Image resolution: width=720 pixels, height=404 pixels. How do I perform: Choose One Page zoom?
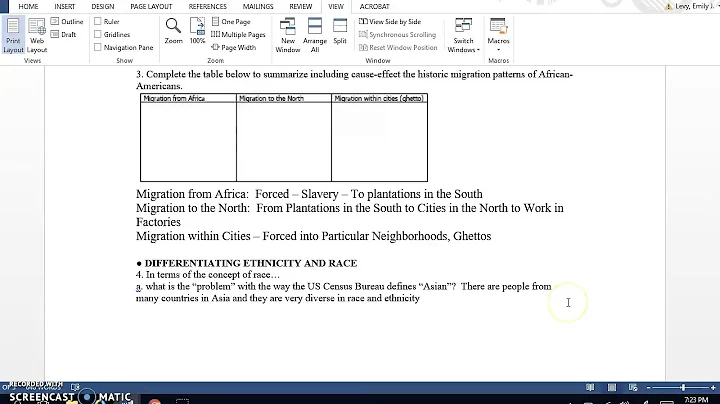click(231, 22)
